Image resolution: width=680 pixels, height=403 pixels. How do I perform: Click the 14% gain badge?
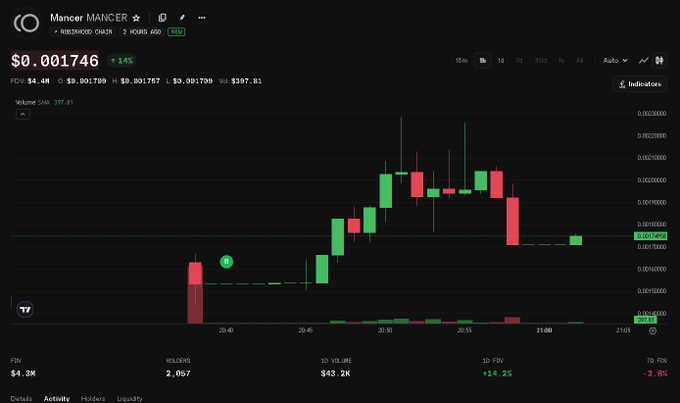click(x=121, y=61)
